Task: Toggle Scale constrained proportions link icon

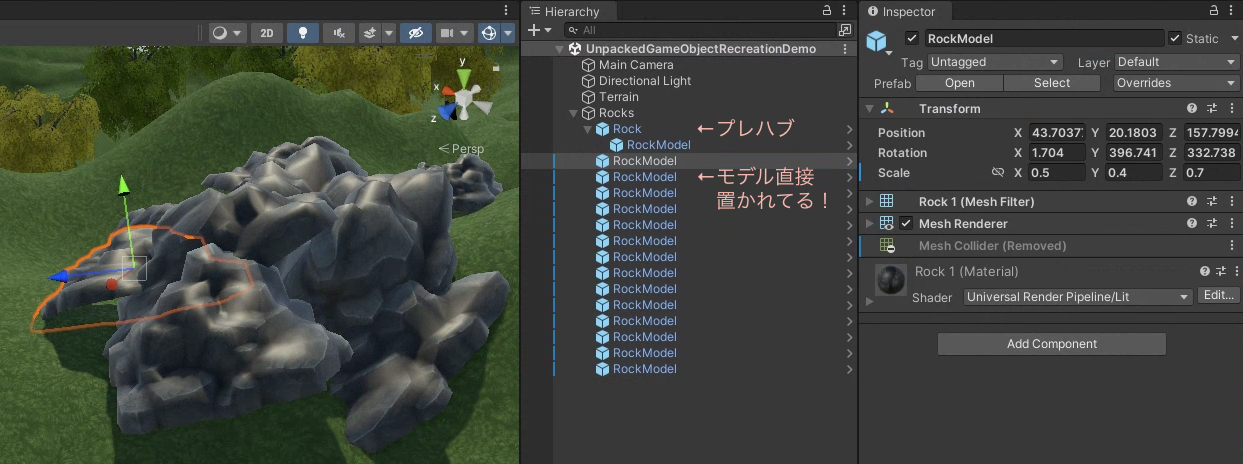Action: click(997, 173)
